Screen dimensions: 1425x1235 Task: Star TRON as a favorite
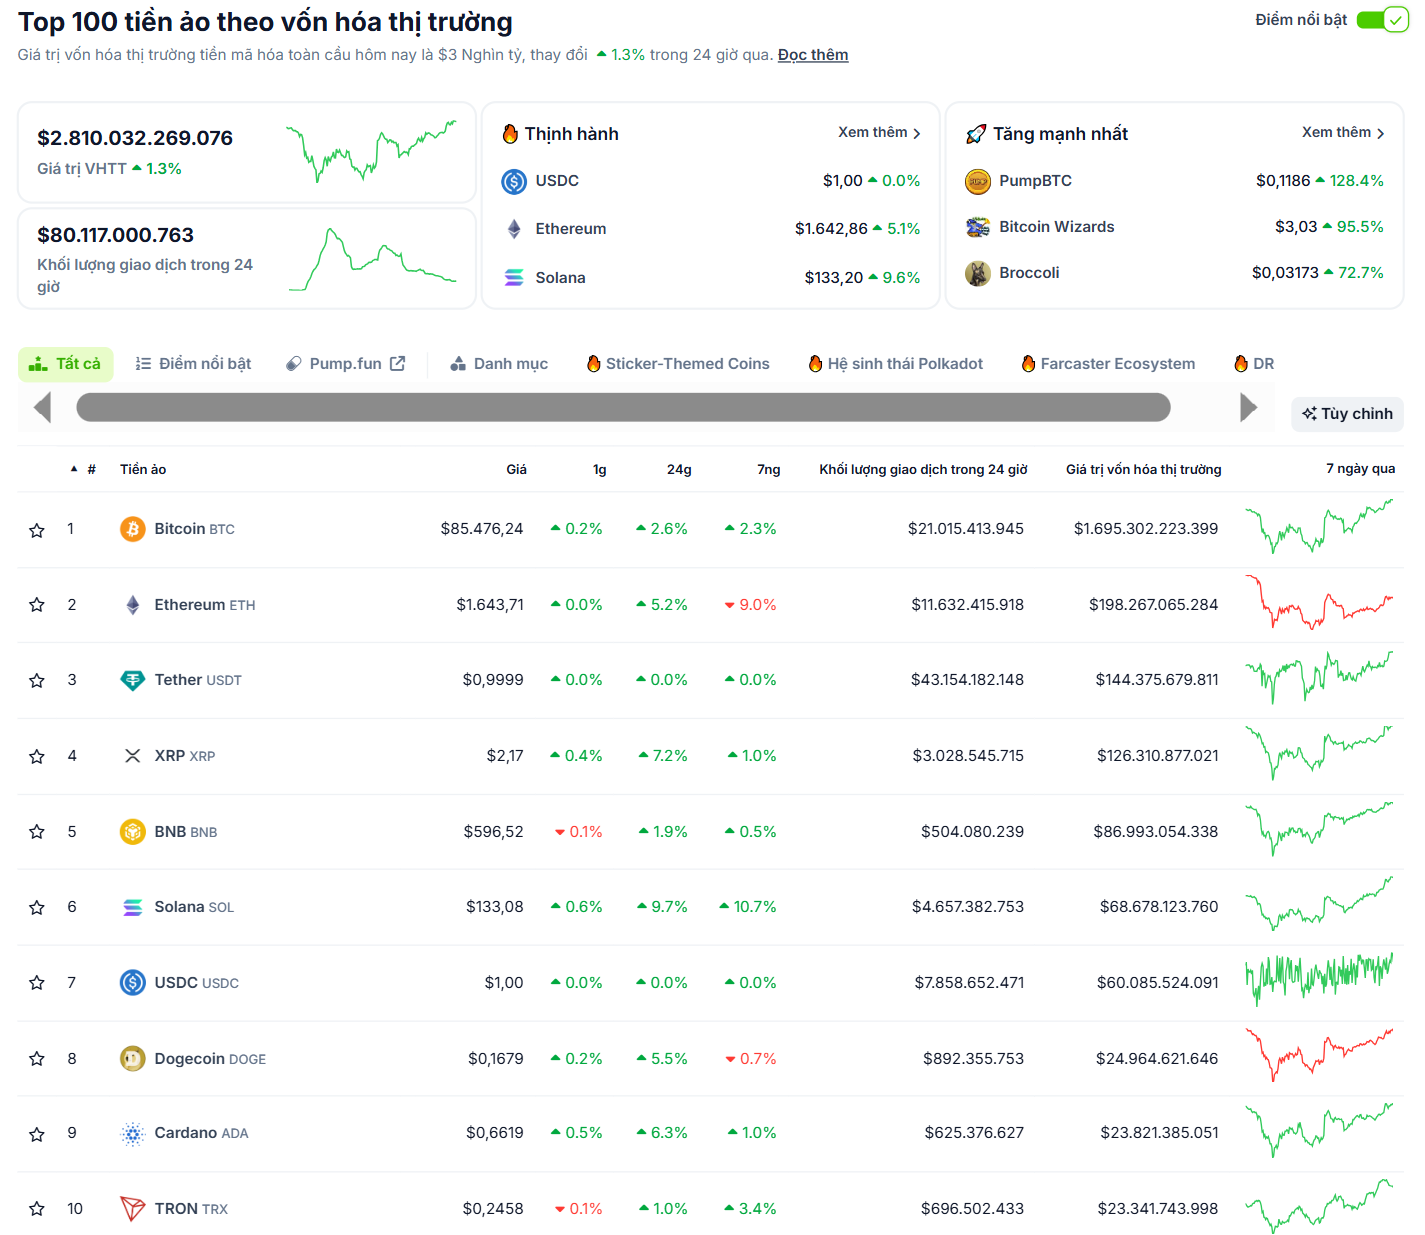(37, 1209)
